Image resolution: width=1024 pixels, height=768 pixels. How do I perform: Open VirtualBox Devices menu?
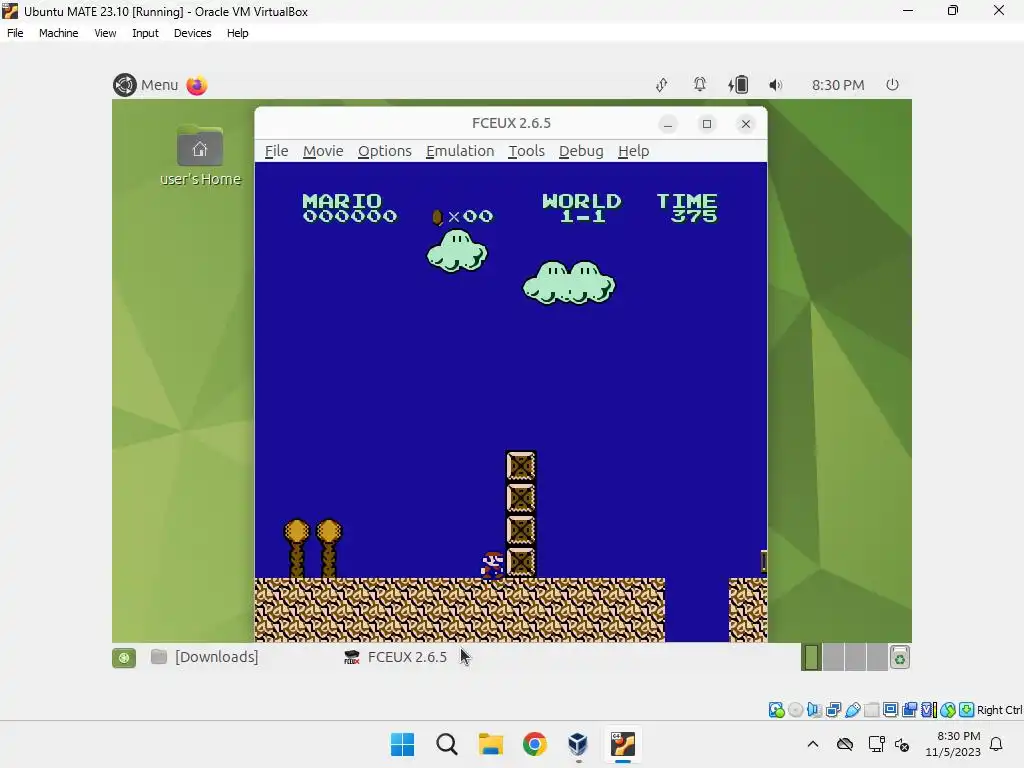[192, 33]
